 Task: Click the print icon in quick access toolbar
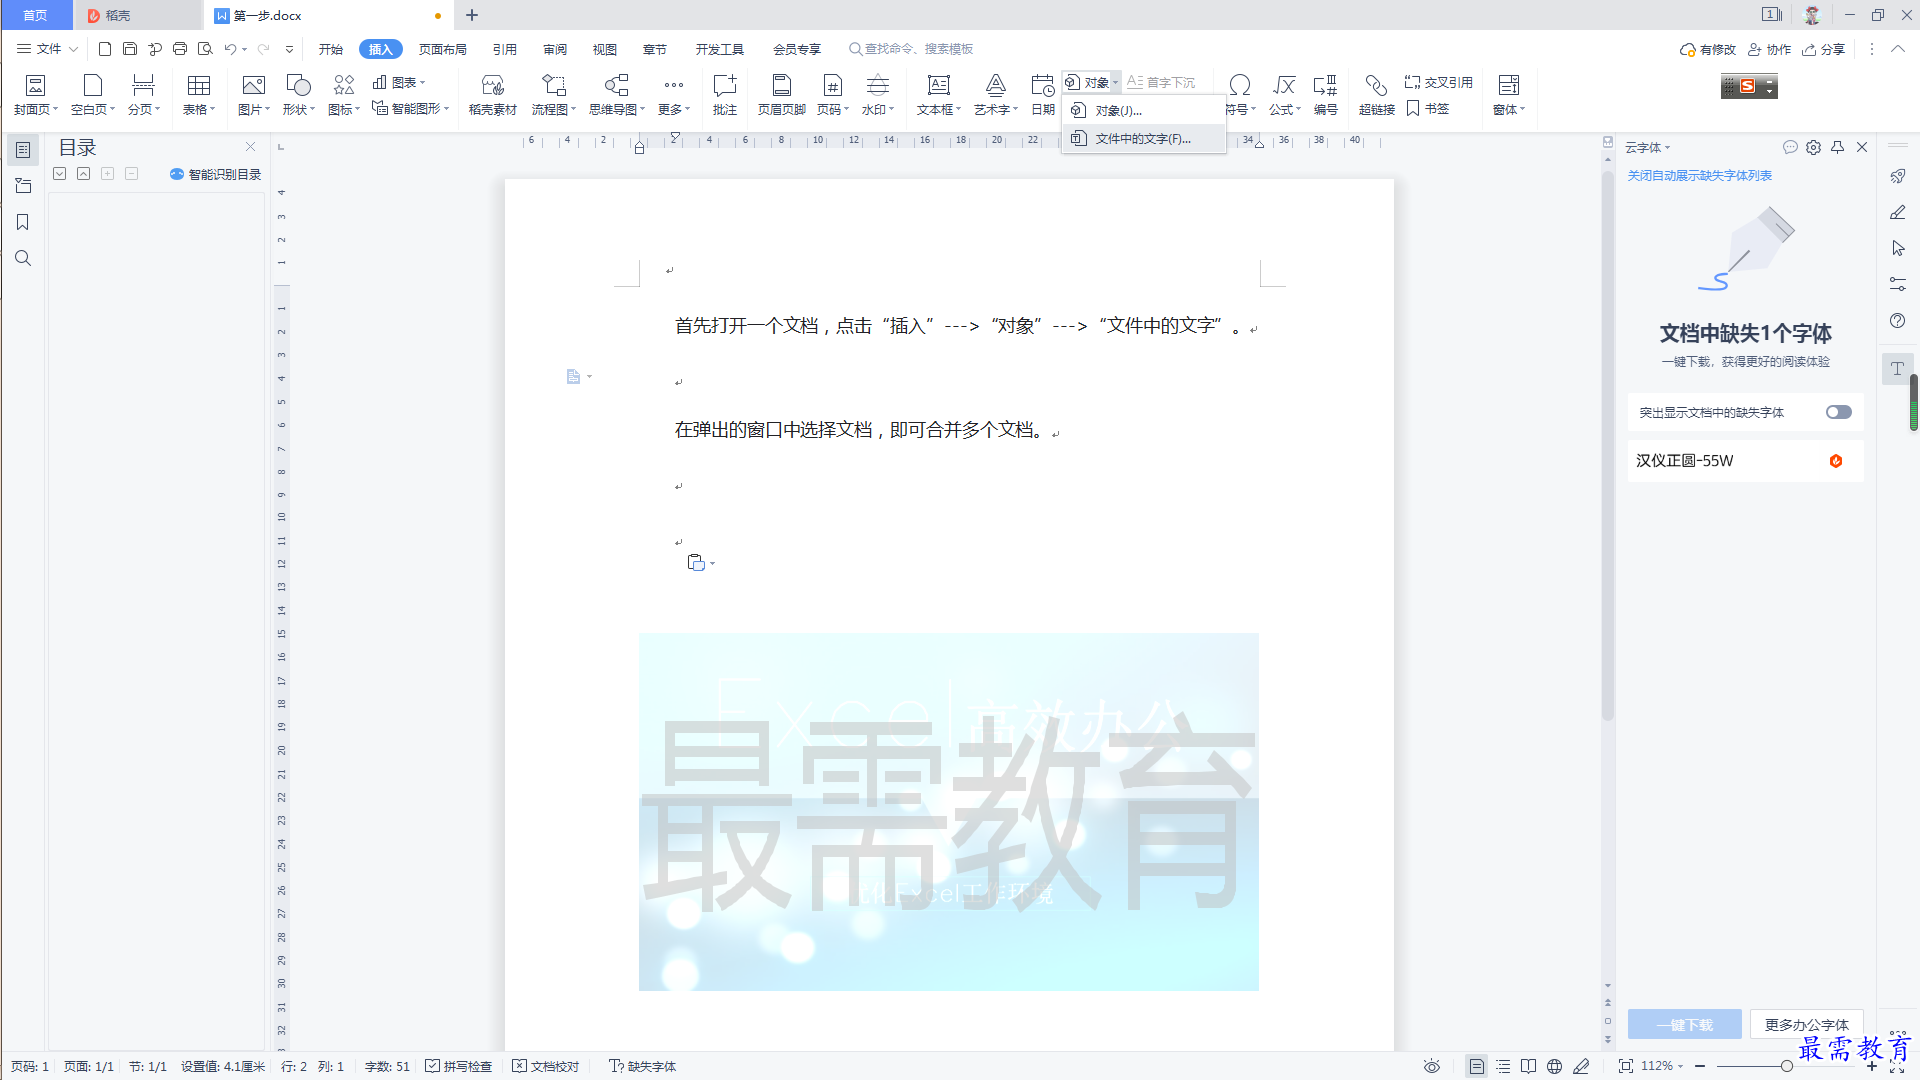click(180, 48)
